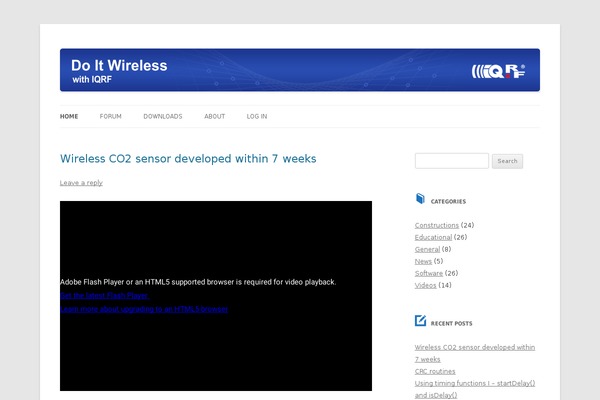Click the IQRF logo in the banner

(498, 71)
